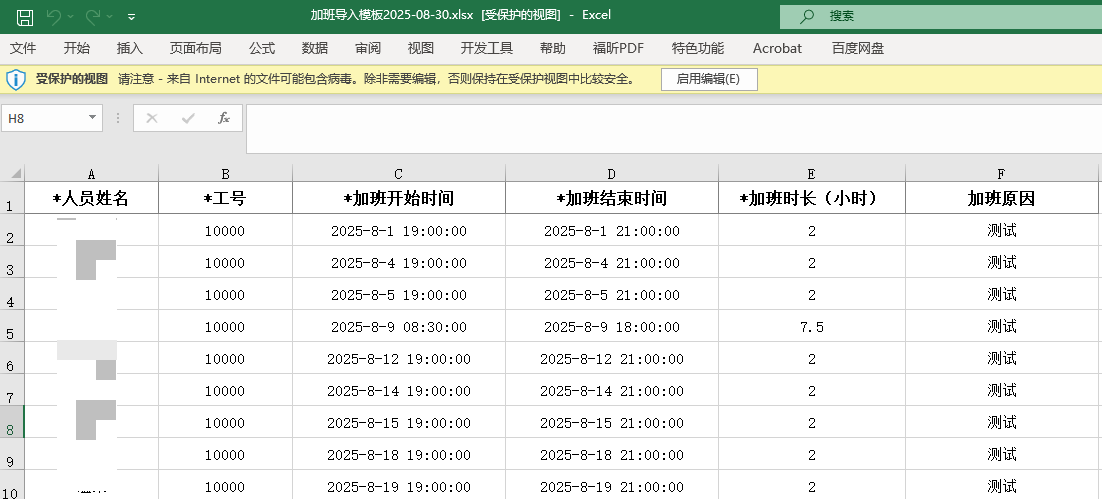Image resolution: width=1102 pixels, height=499 pixels.
Task: Open the Quick Access Toolbar customize arrow
Action: [132, 17]
